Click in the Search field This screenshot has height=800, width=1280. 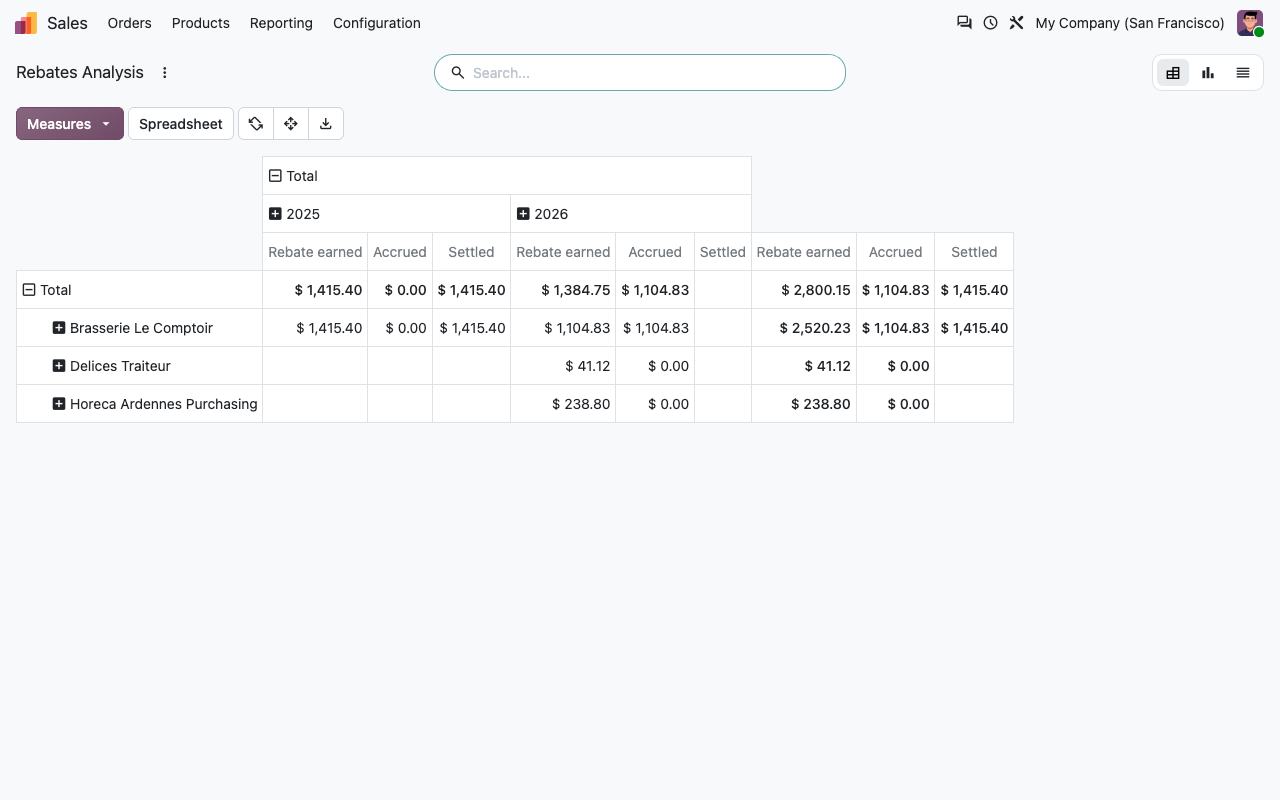coord(655,73)
